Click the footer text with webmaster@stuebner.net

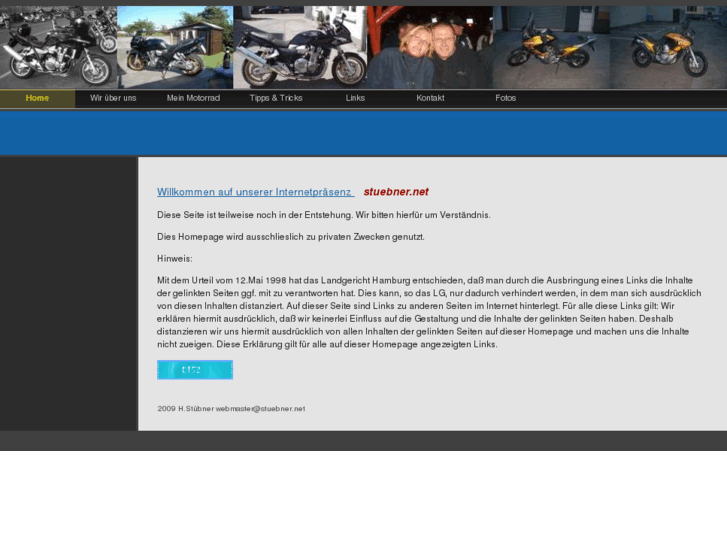pyautogui.click(x=231, y=409)
